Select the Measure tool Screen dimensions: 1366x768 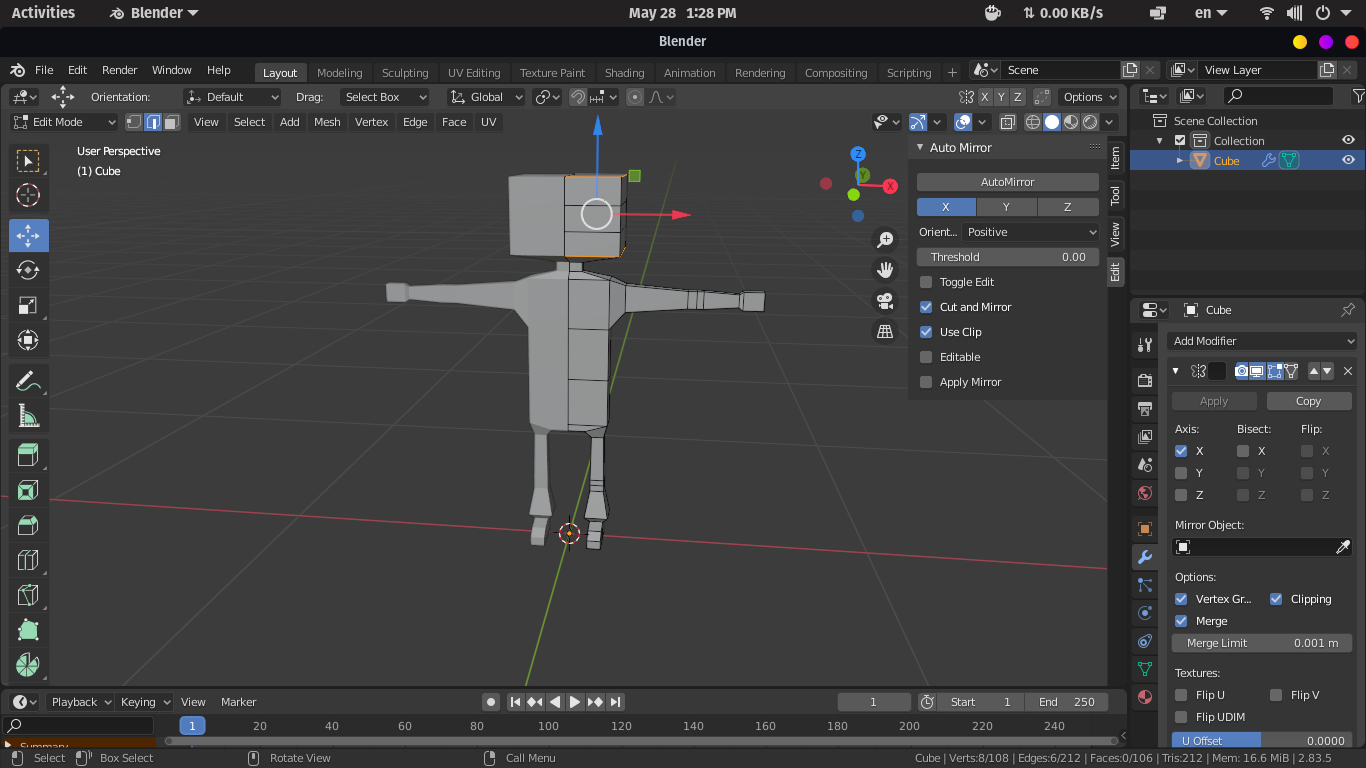click(x=28, y=416)
